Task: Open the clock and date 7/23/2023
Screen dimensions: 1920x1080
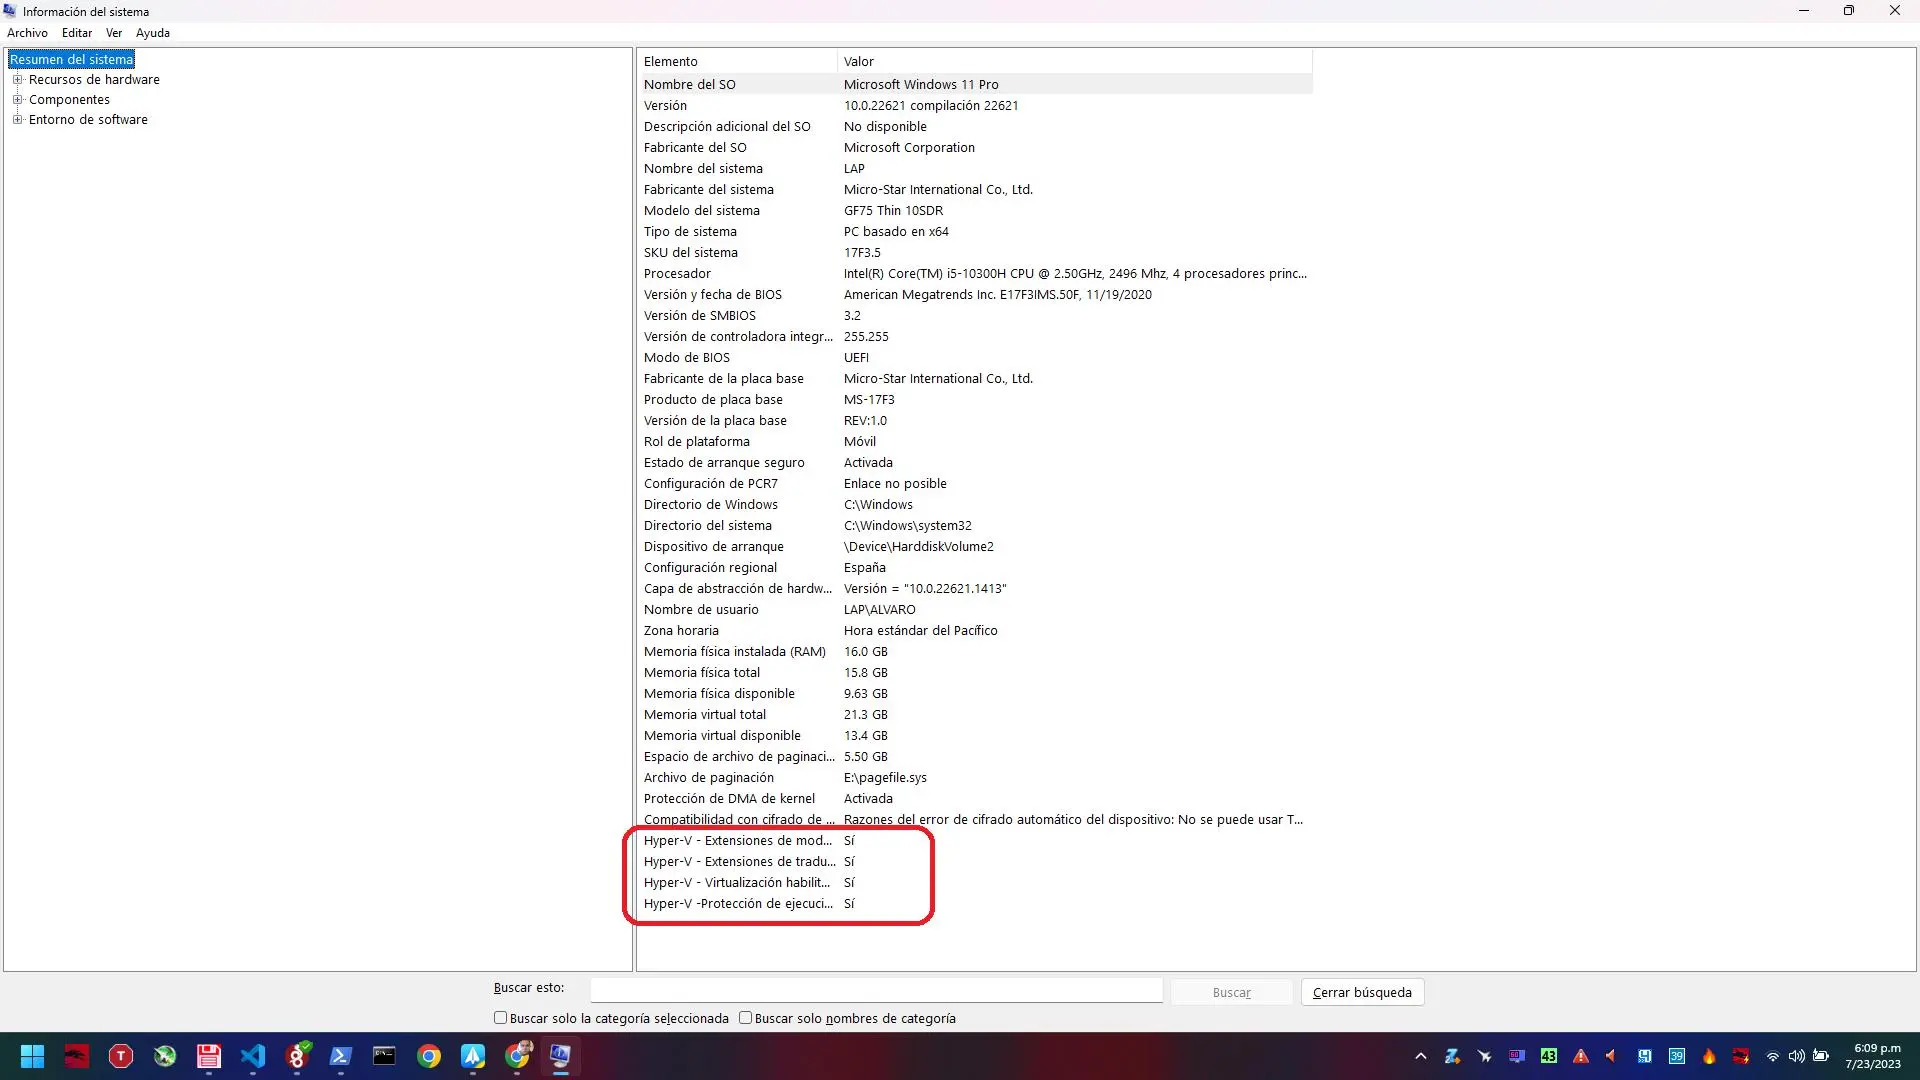Action: click(1874, 1056)
